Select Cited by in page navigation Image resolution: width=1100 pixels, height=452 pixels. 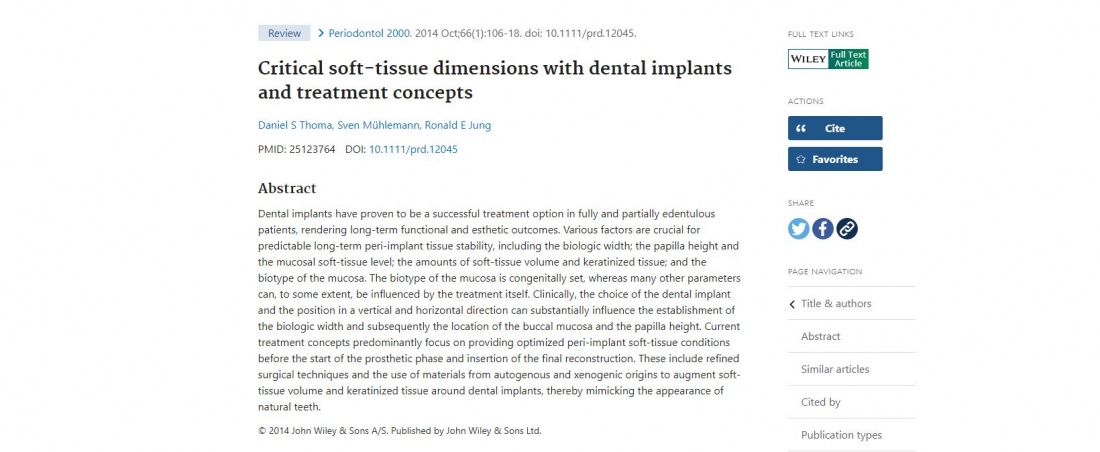[821, 402]
